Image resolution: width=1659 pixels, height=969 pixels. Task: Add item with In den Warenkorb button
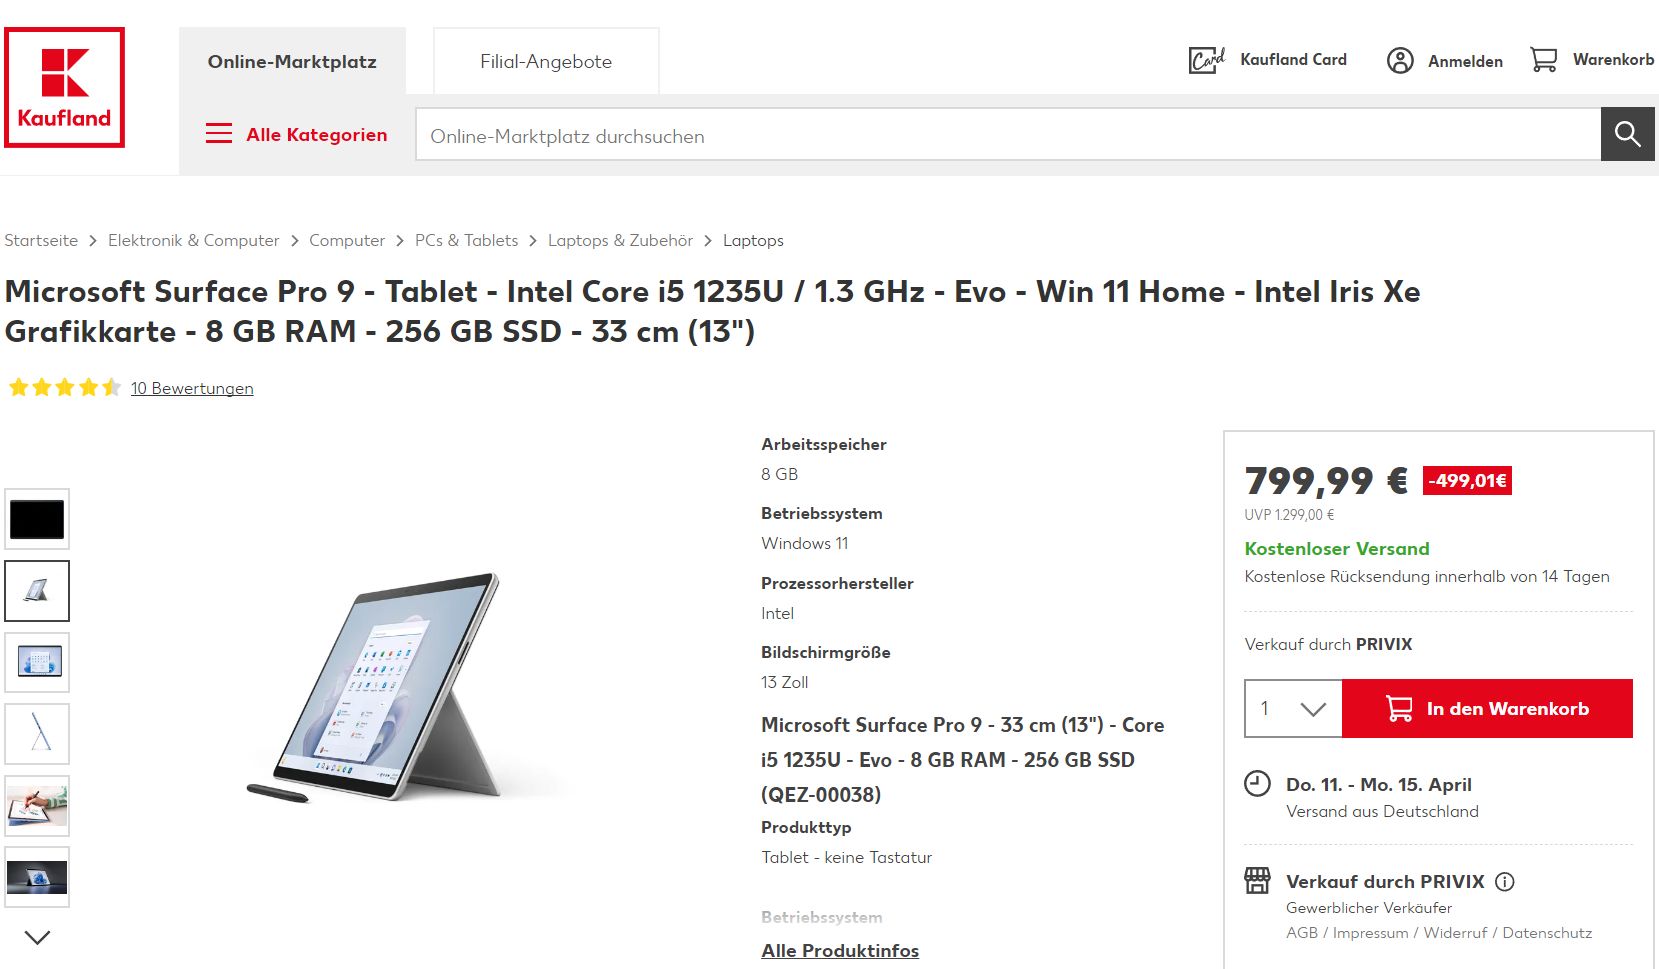click(x=1487, y=709)
